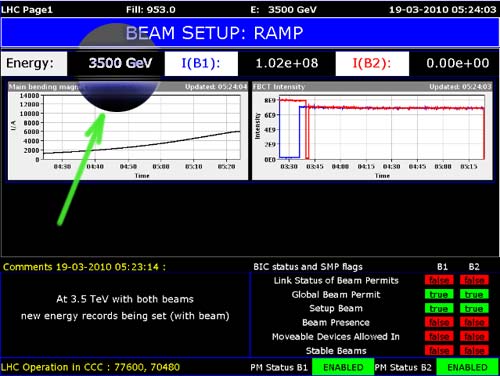Click the FBCT Intensity chart title bar
Image resolution: width=500 pixels, height=376 pixels.
pyautogui.click(x=372, y=87)
